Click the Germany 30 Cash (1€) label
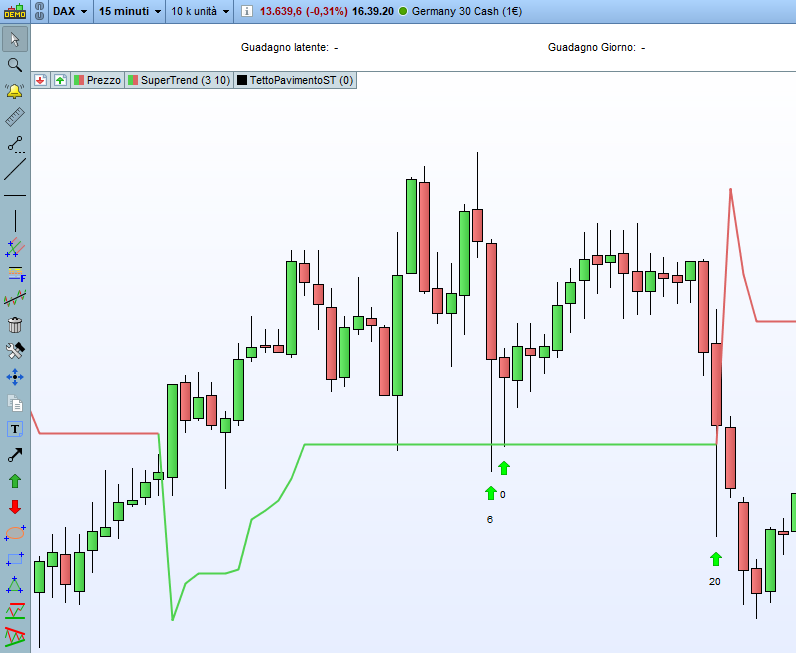The height and width of the screenshot is (653, 796). (x=467, y=11)
